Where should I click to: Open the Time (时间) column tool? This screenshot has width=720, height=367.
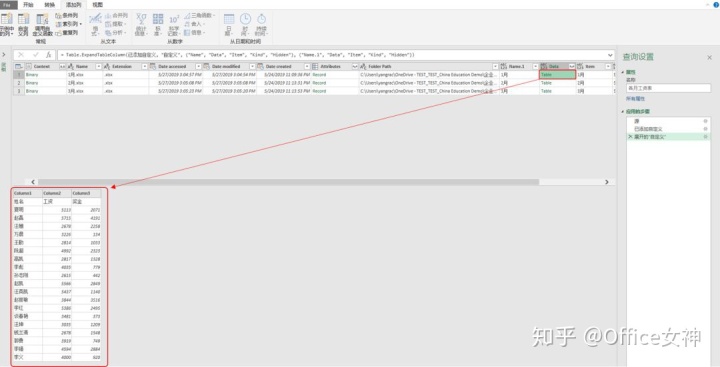(245, 24)
